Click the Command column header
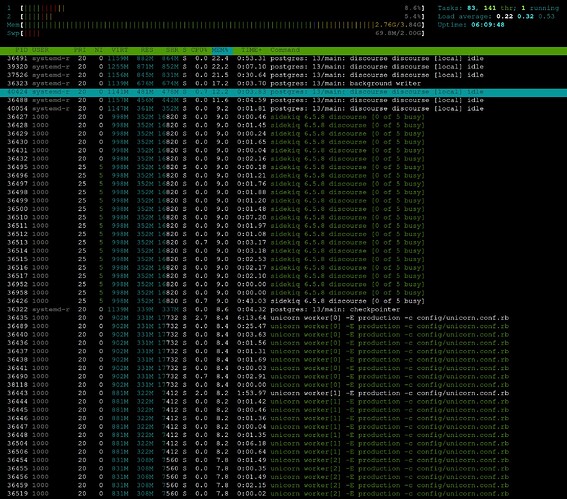567x499 pixels. point(285,50)
